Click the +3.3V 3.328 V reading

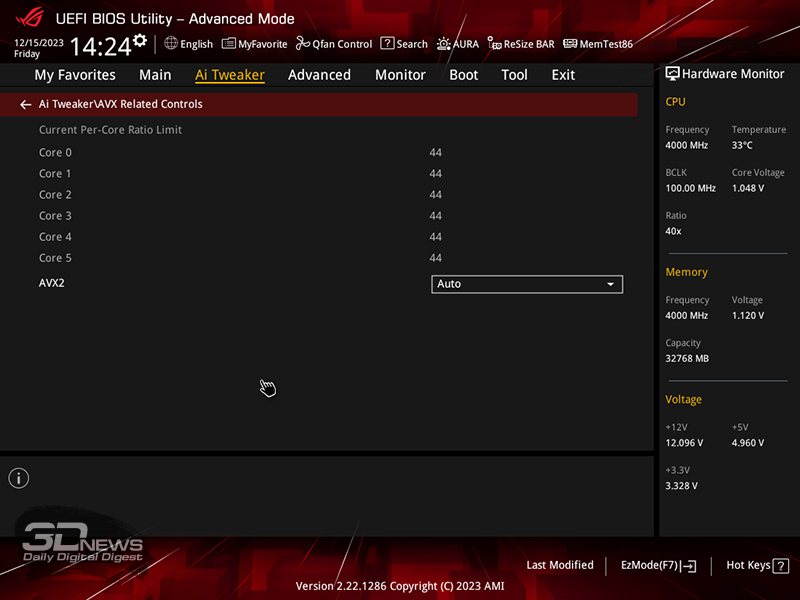tap(681, 486)
